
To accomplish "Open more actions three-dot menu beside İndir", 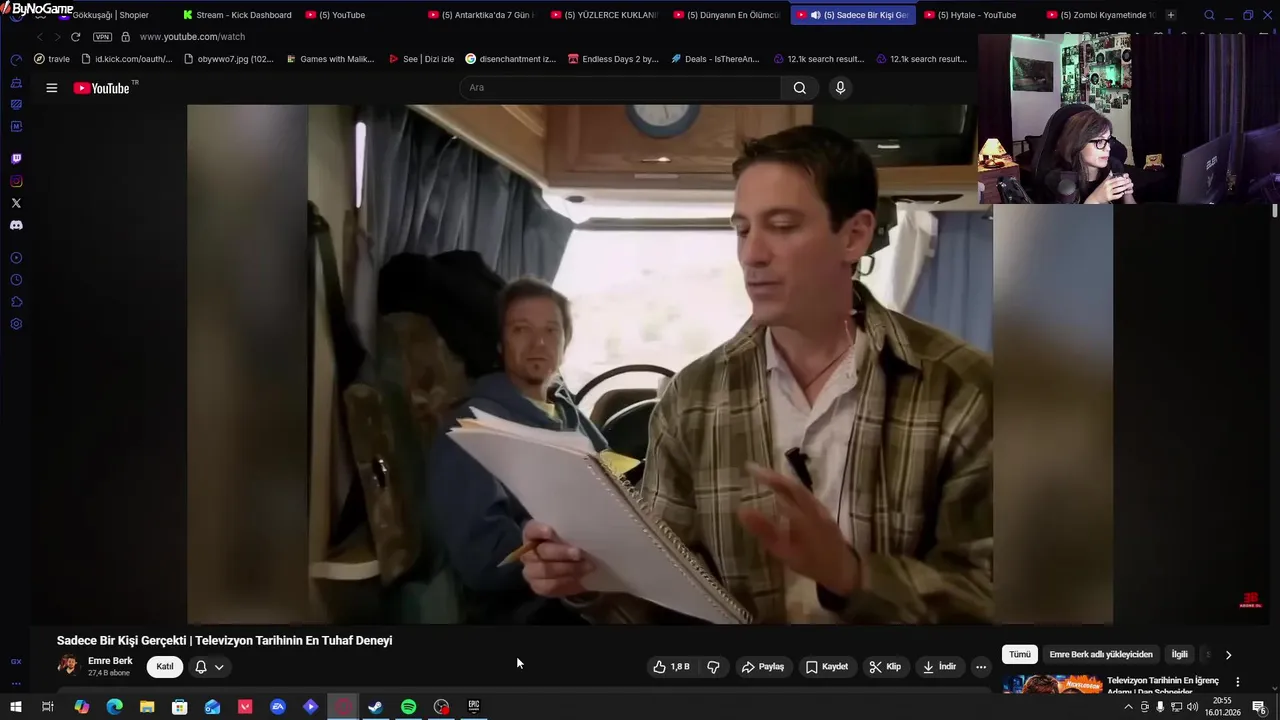I will click(x=981, y=667).
